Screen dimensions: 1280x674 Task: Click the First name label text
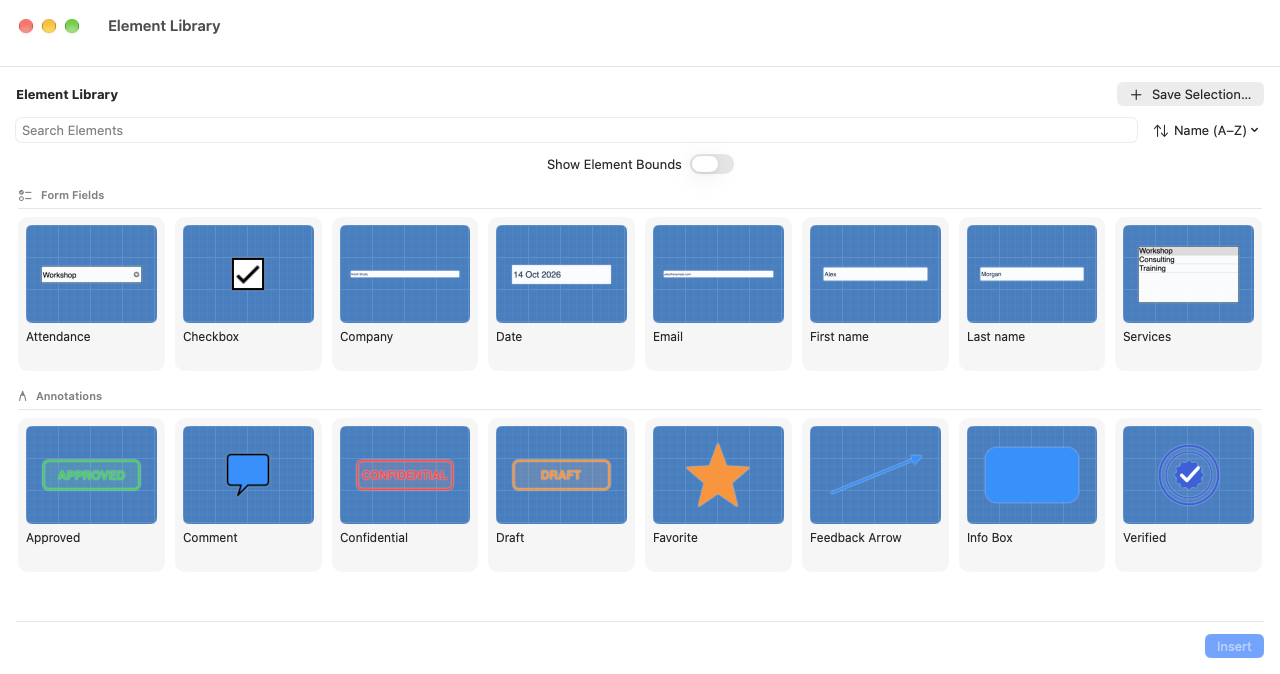point(839,337)
